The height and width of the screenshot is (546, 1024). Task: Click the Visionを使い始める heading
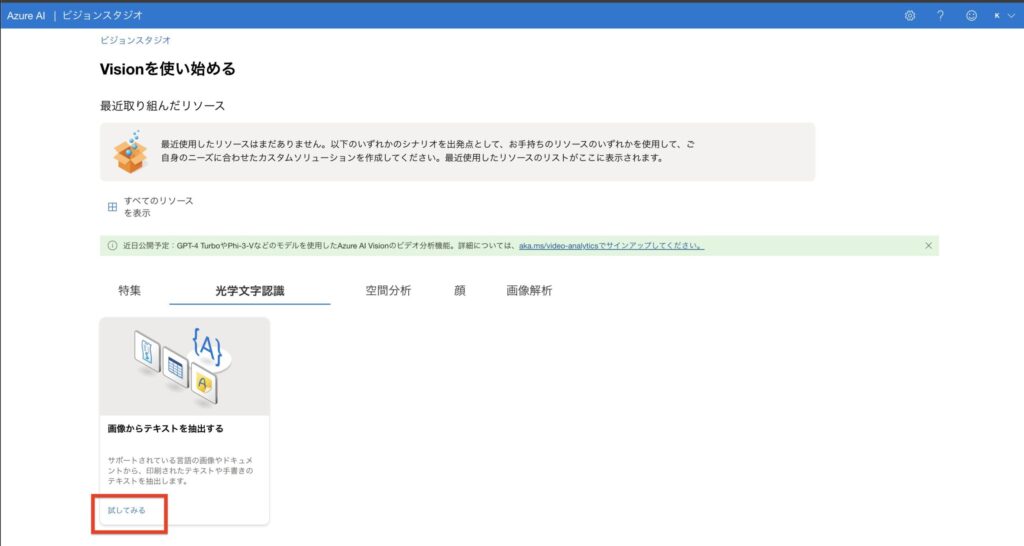tap(167, 69)
